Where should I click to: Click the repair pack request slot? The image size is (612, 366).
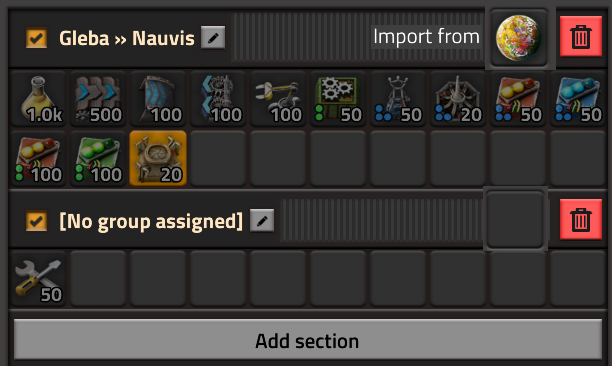38,279
